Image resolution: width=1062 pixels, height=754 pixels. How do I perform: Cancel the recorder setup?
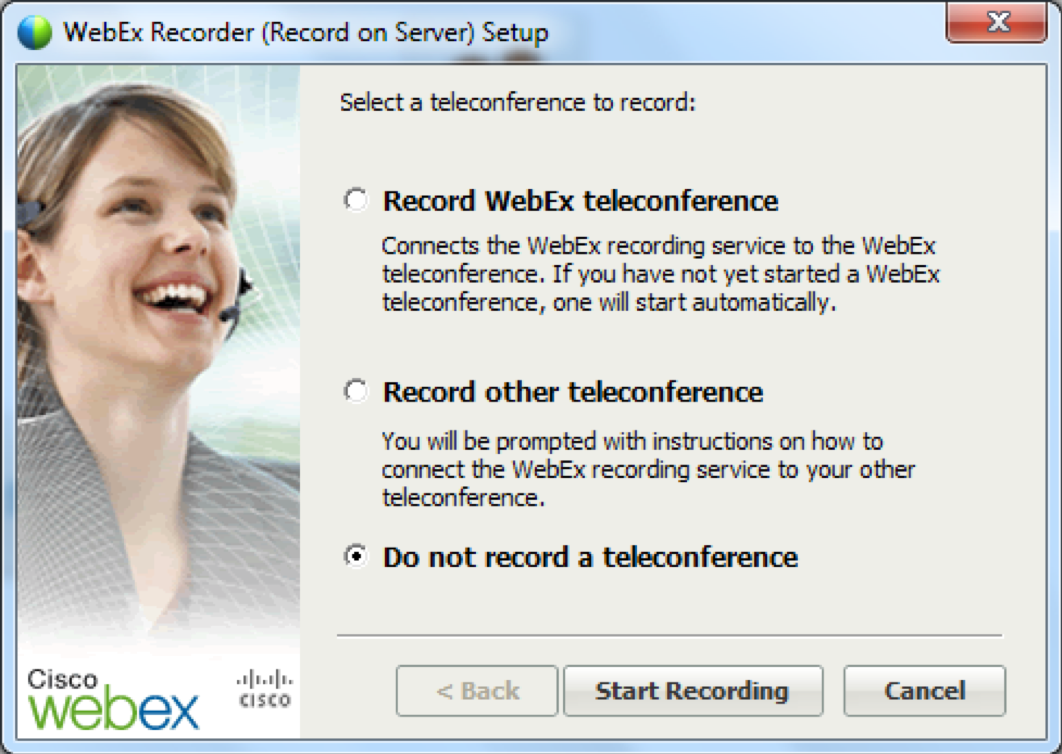tap(924, 691)
